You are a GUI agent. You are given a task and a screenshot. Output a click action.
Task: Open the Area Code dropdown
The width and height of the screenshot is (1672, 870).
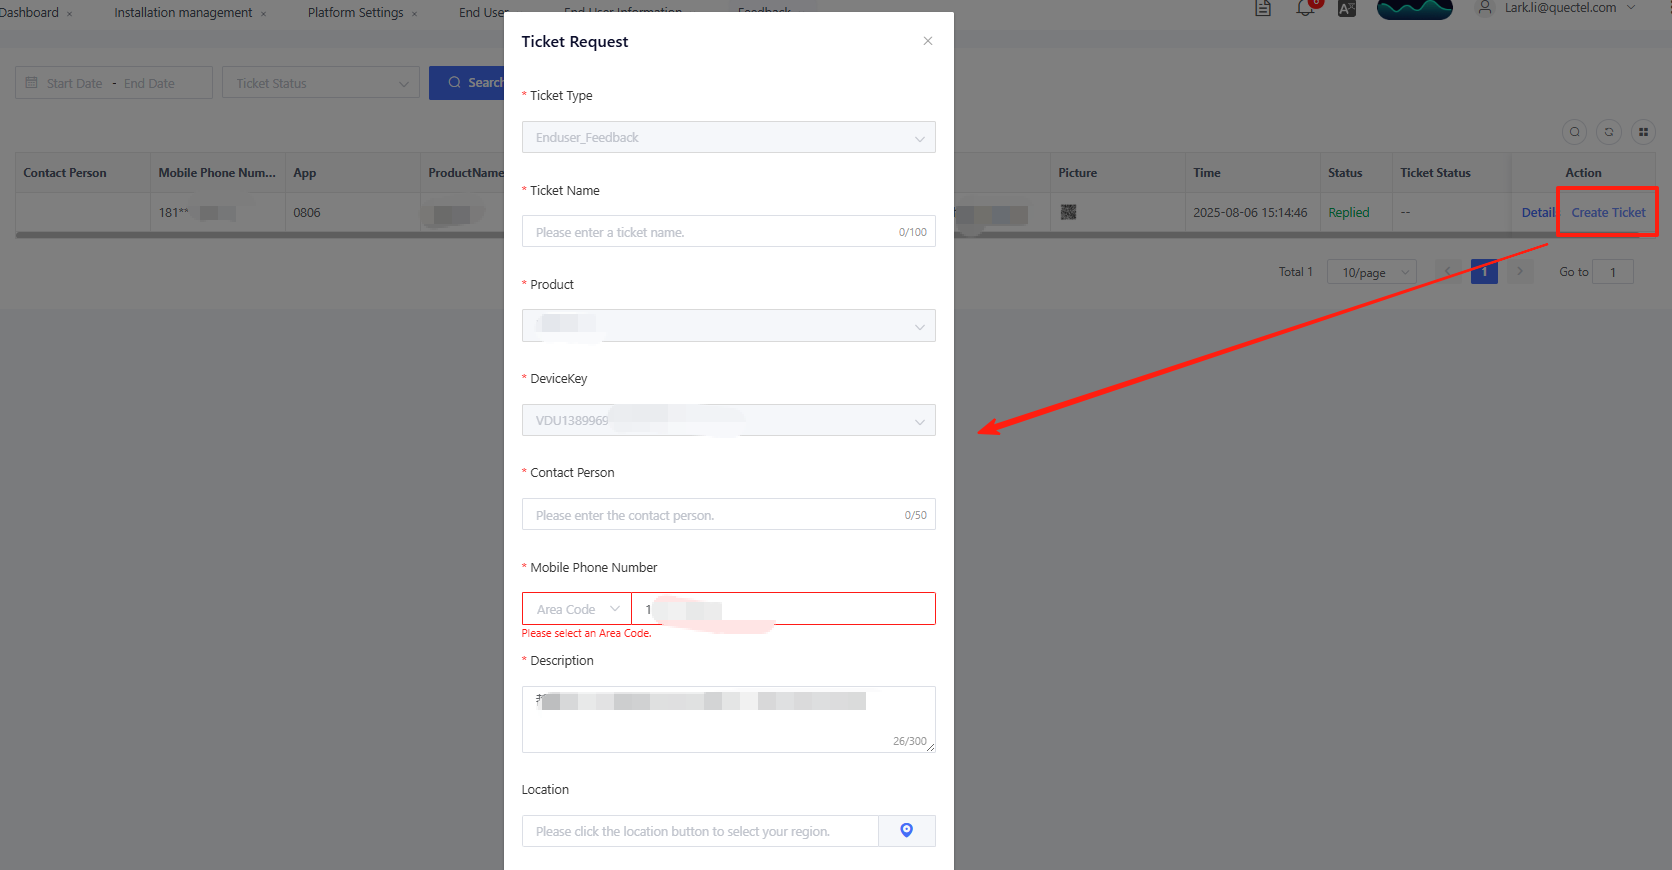577,609
